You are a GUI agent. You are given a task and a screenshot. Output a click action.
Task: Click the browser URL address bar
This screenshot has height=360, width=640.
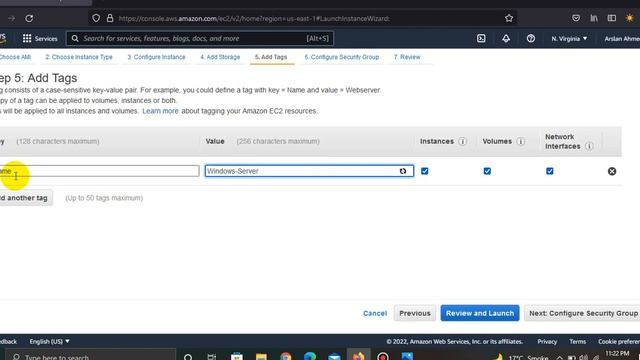click(x=301, y=18)
